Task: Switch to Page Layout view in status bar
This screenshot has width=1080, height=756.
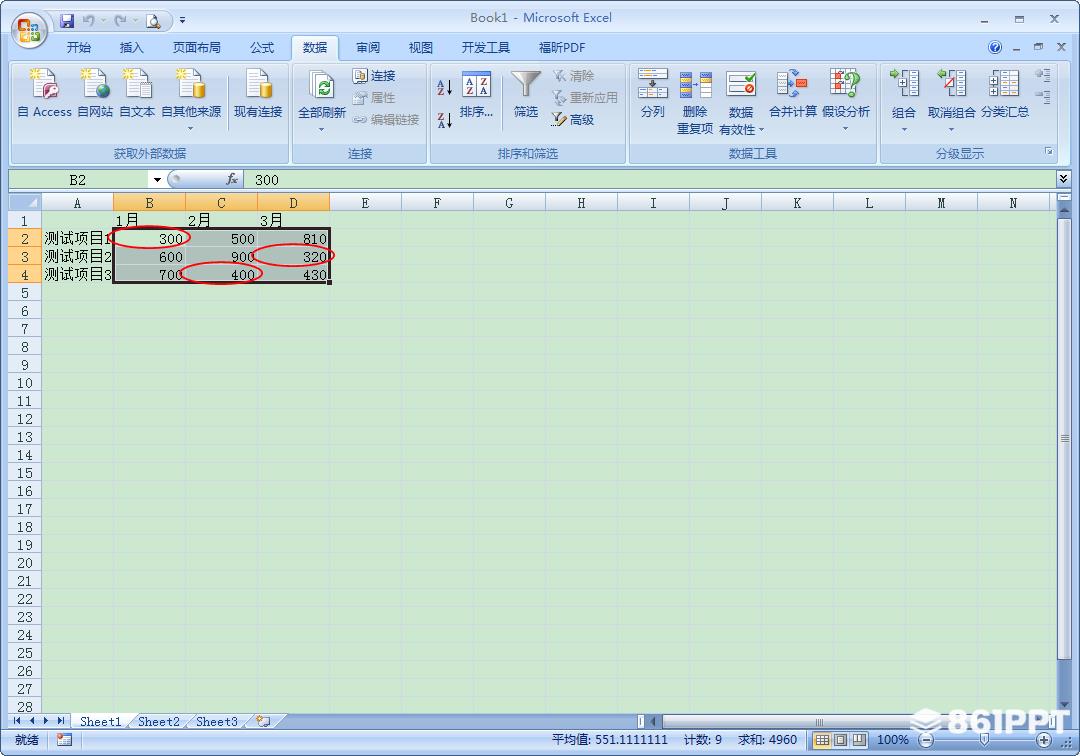Action: (x=841, y=740)
